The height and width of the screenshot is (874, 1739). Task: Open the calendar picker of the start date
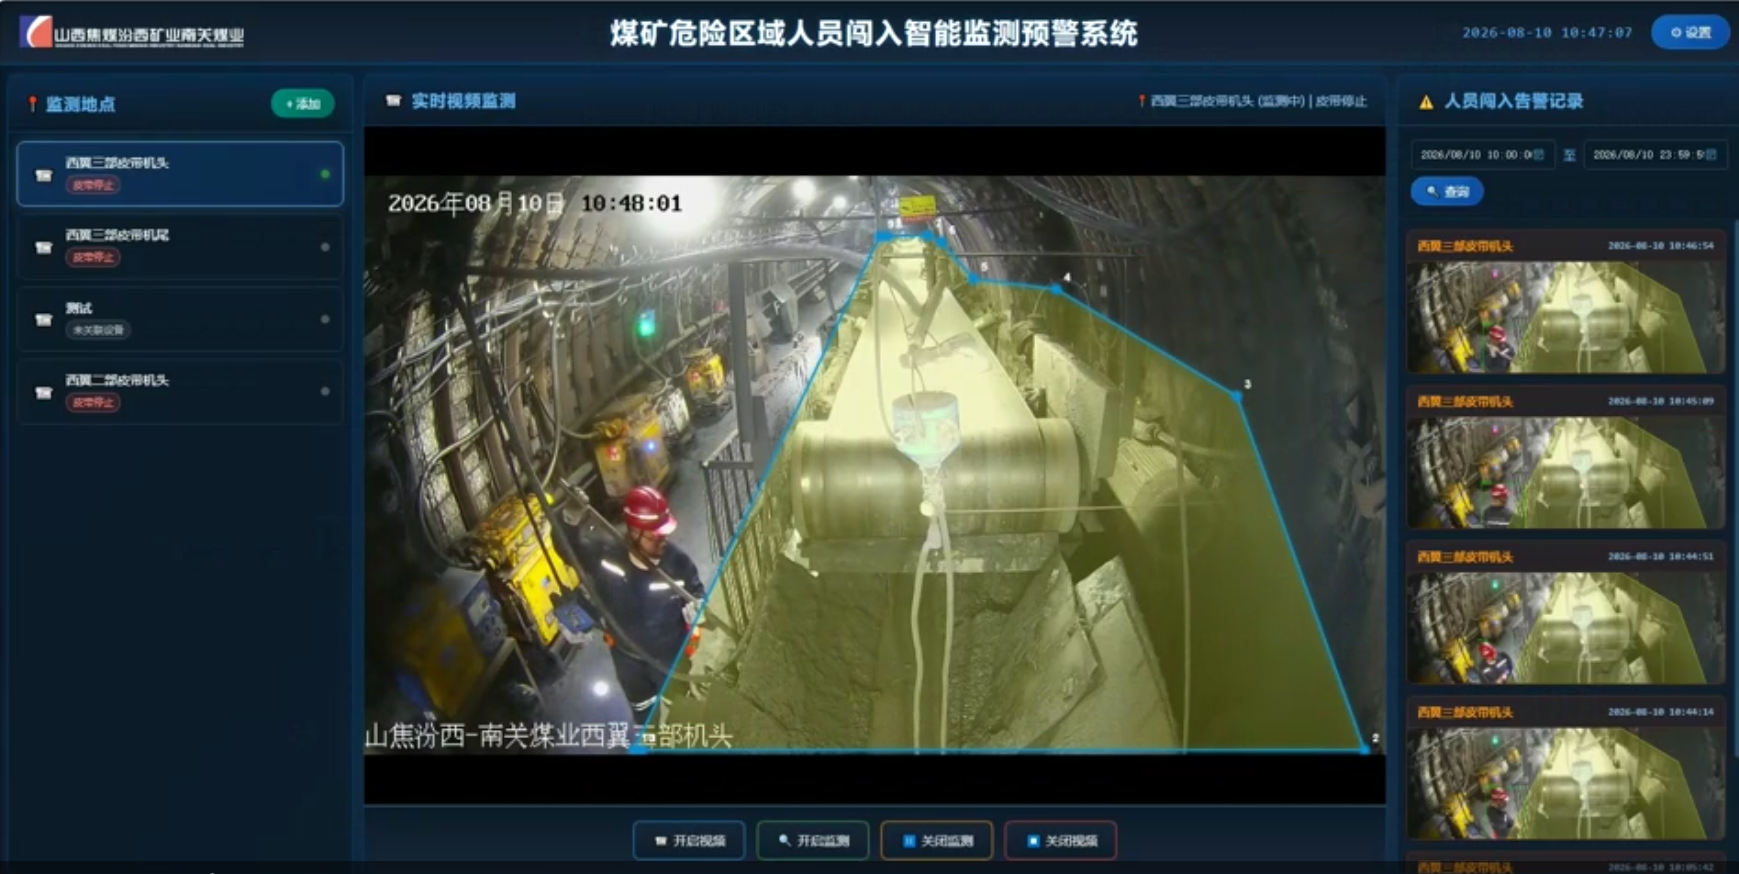click(1539, 155)
